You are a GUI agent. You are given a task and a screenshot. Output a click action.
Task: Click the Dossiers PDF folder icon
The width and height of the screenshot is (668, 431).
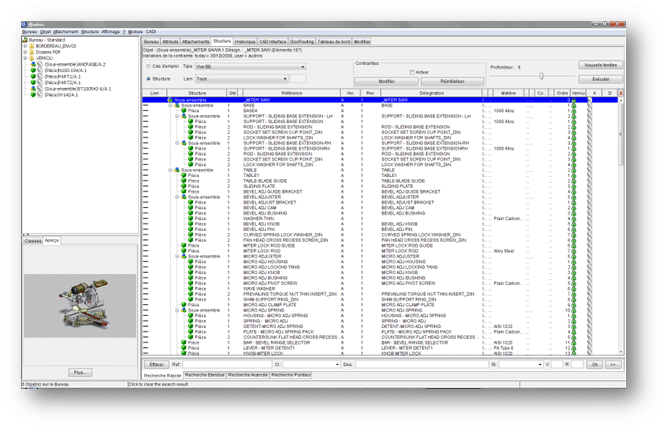coord(32,52)
